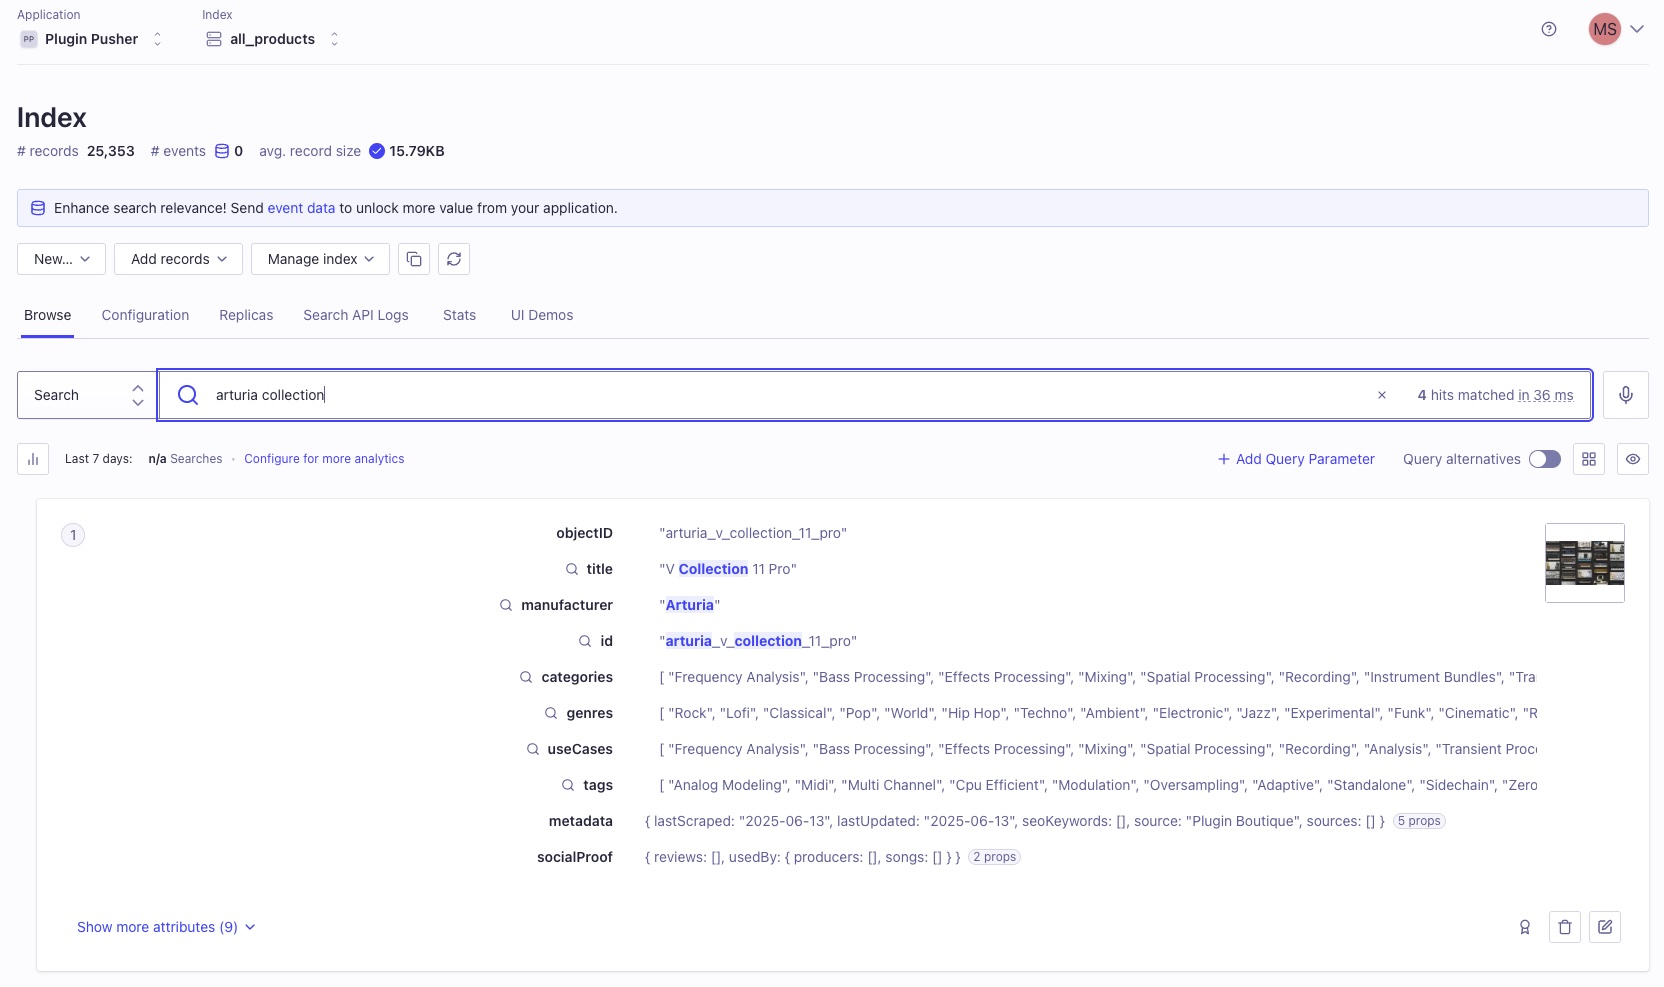1664x987 pixels.
Task: Click the events database icon
Action: point(222,151)
